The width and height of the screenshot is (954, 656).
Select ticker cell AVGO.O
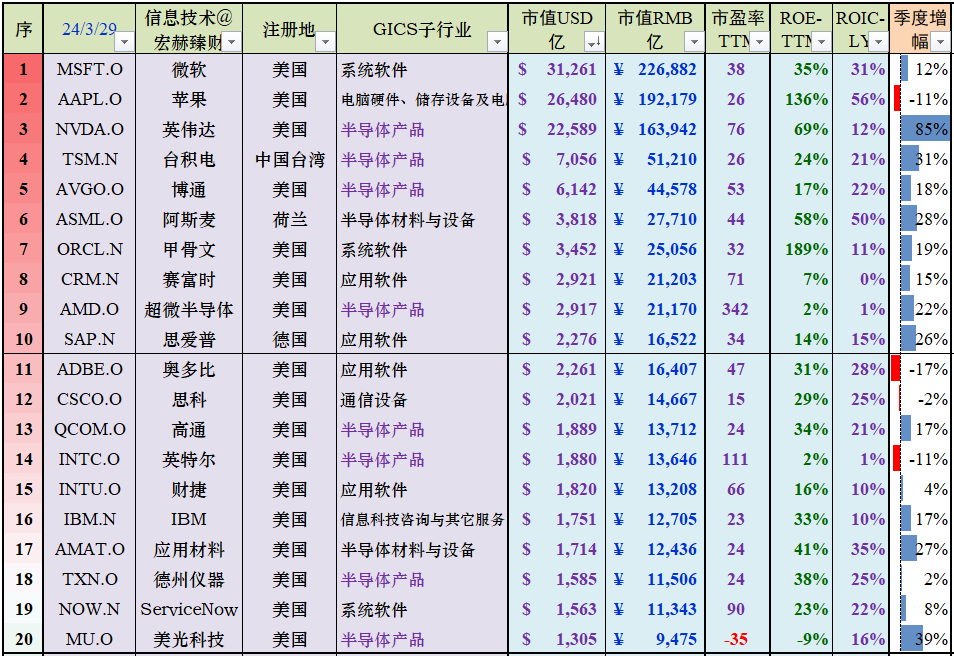[89, 189]
